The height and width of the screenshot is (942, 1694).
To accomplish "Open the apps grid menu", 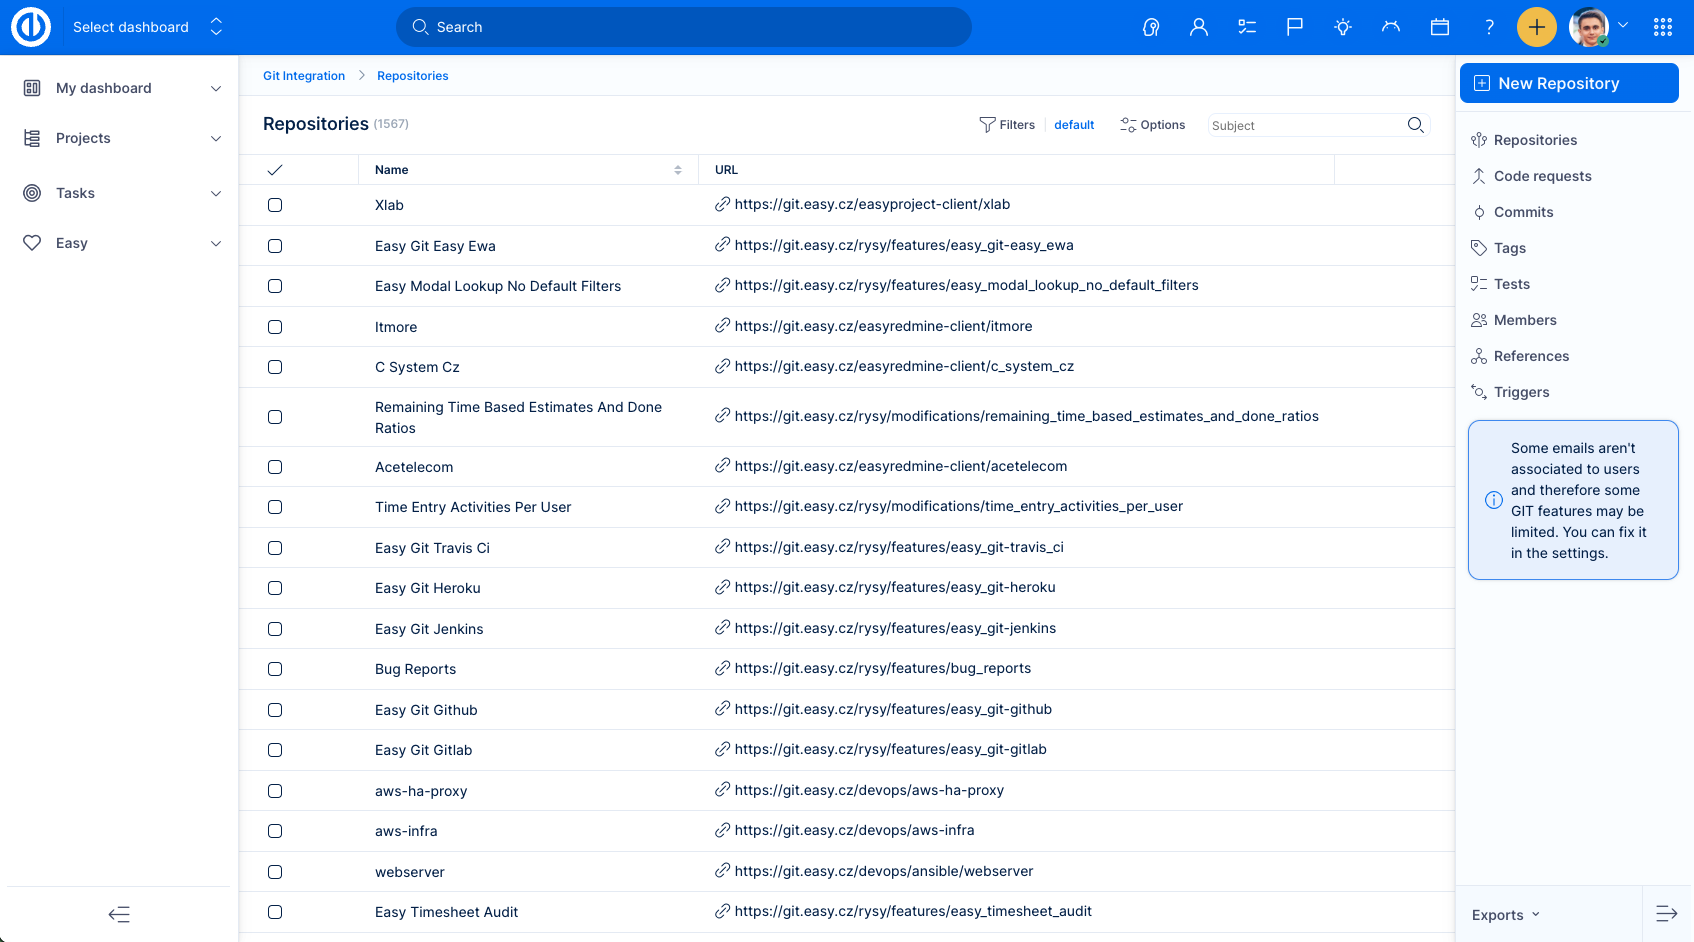I will [1663, 27].
